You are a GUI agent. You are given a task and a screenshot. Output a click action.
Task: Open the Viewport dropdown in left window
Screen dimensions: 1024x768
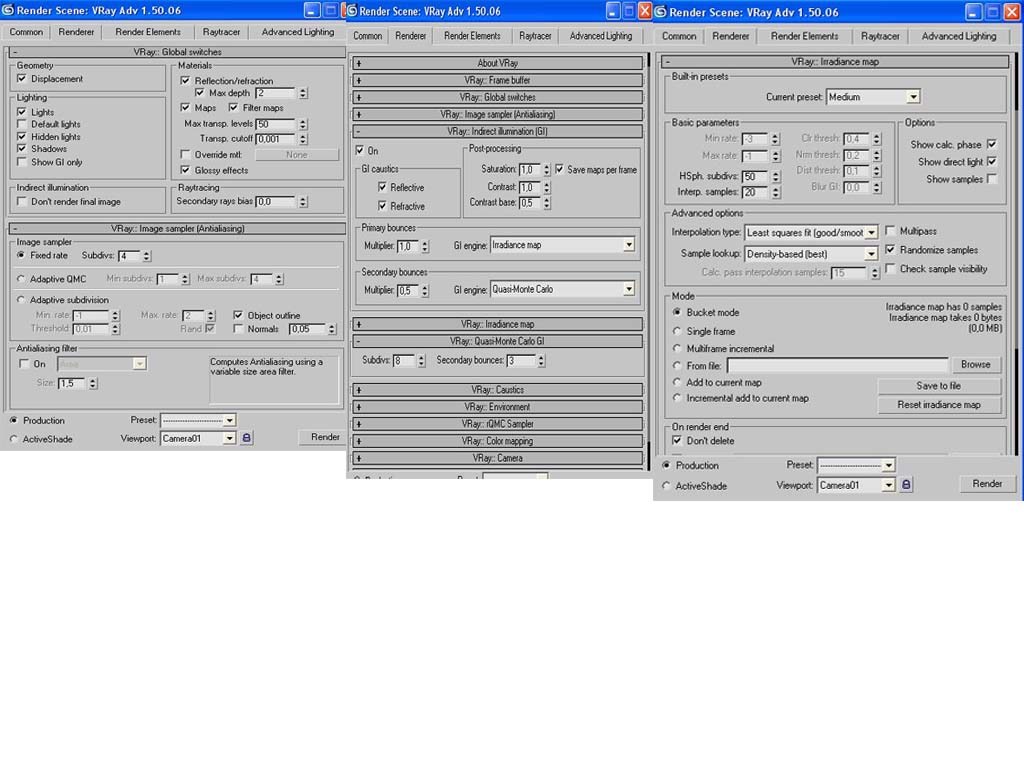(229, 438)
